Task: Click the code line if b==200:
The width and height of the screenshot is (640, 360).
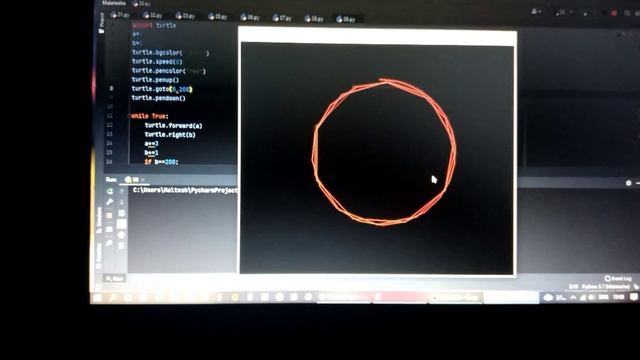Action: (162, 162)
